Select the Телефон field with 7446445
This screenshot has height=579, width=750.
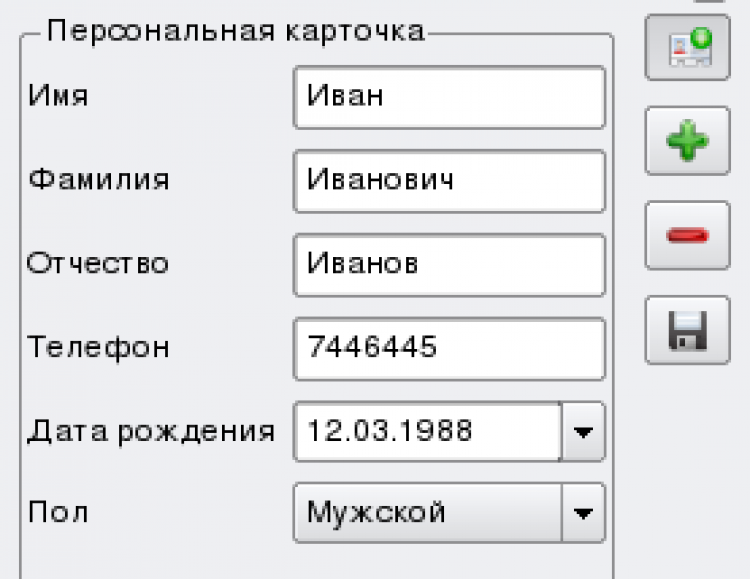point(449,348)
